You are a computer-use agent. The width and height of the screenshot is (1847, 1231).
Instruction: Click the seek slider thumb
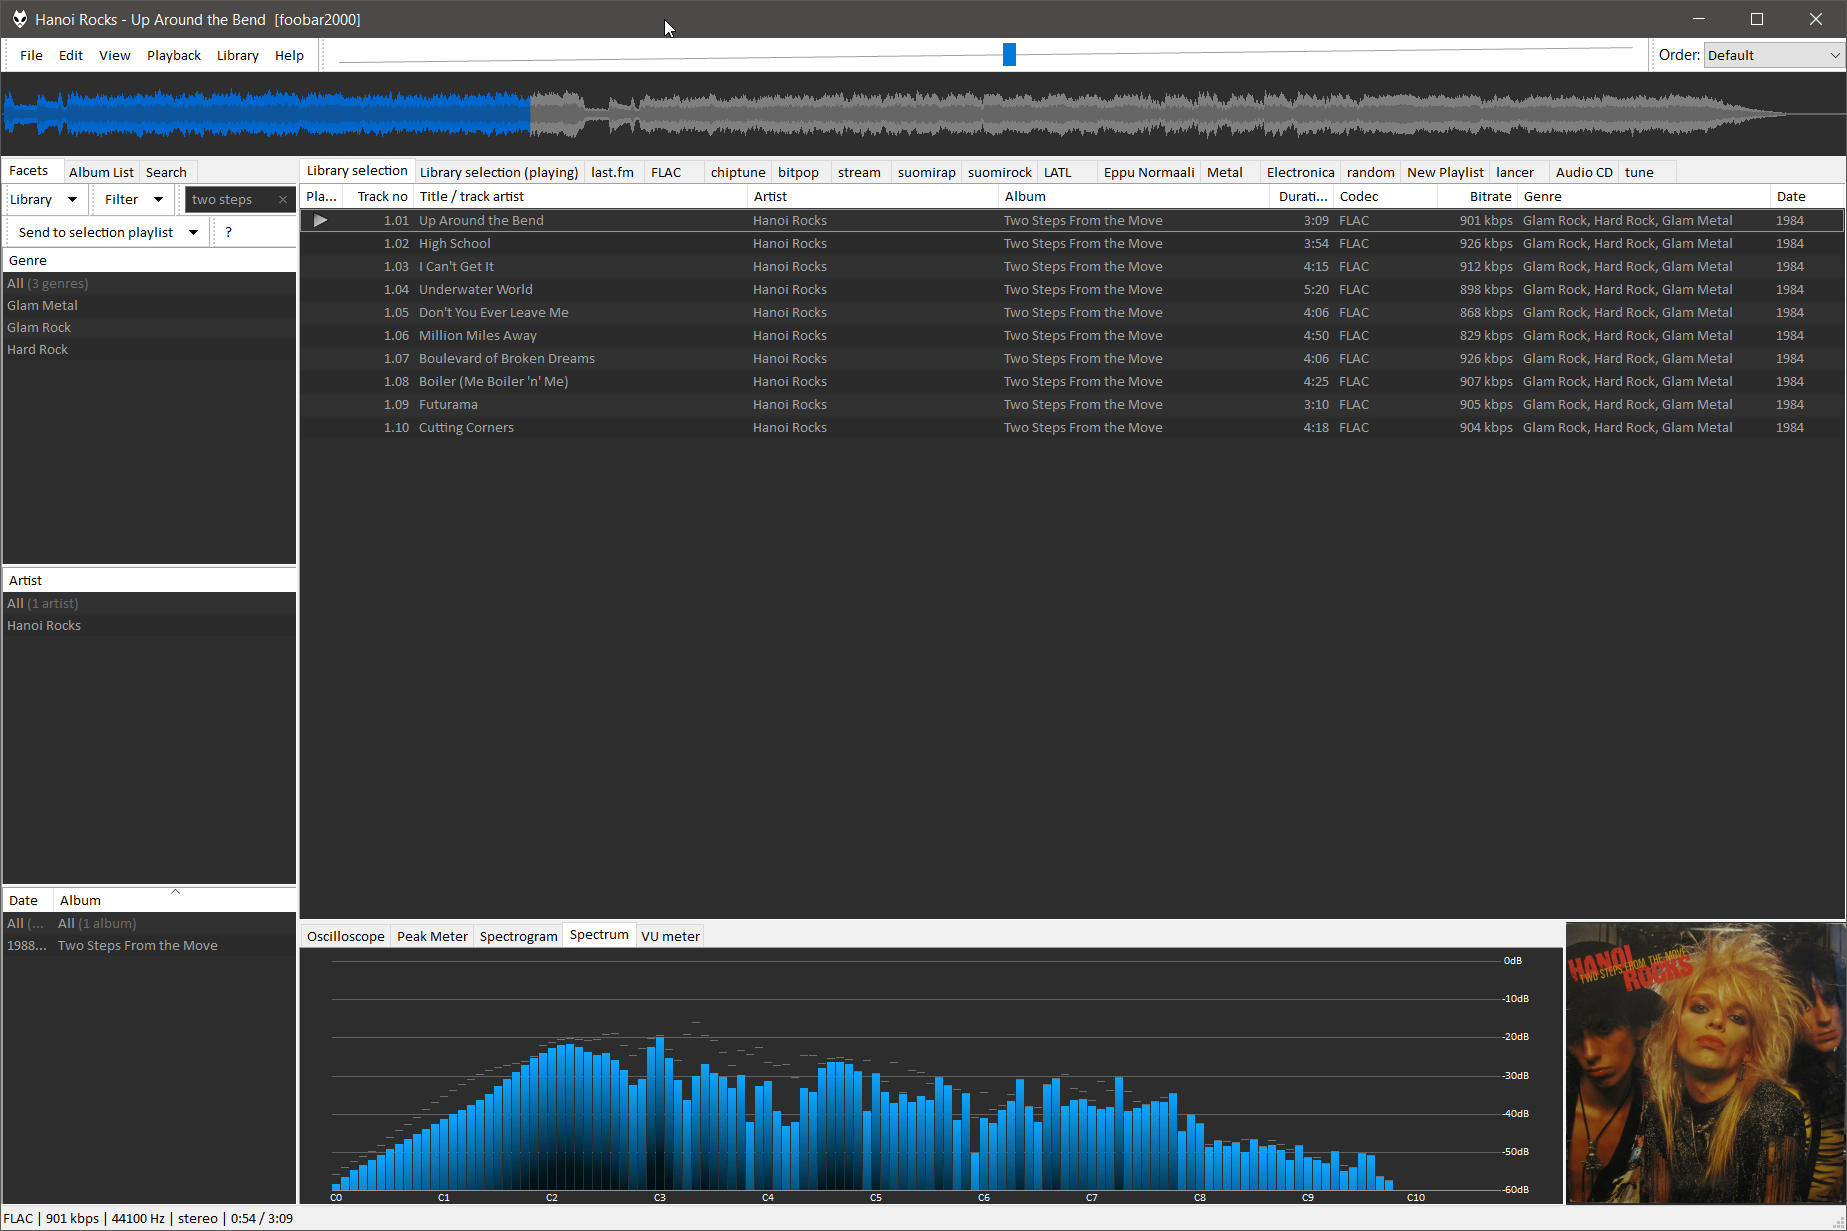pyautogui.click(x=1009, y=55)
